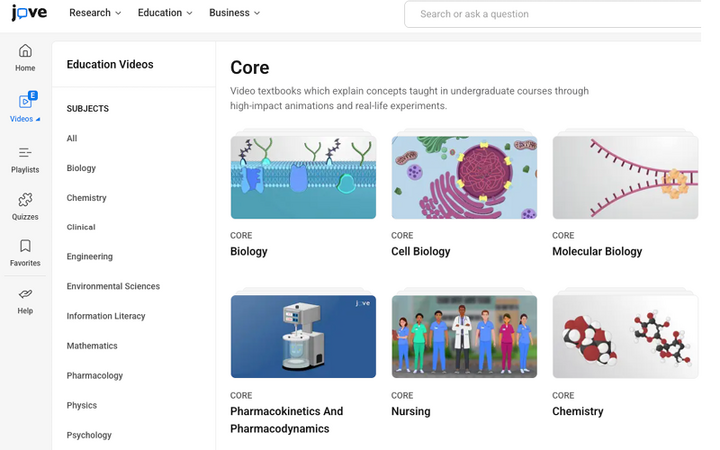720x450 pixels.
Task: Expand the Education dropdown menu
Action: (166, 13)
